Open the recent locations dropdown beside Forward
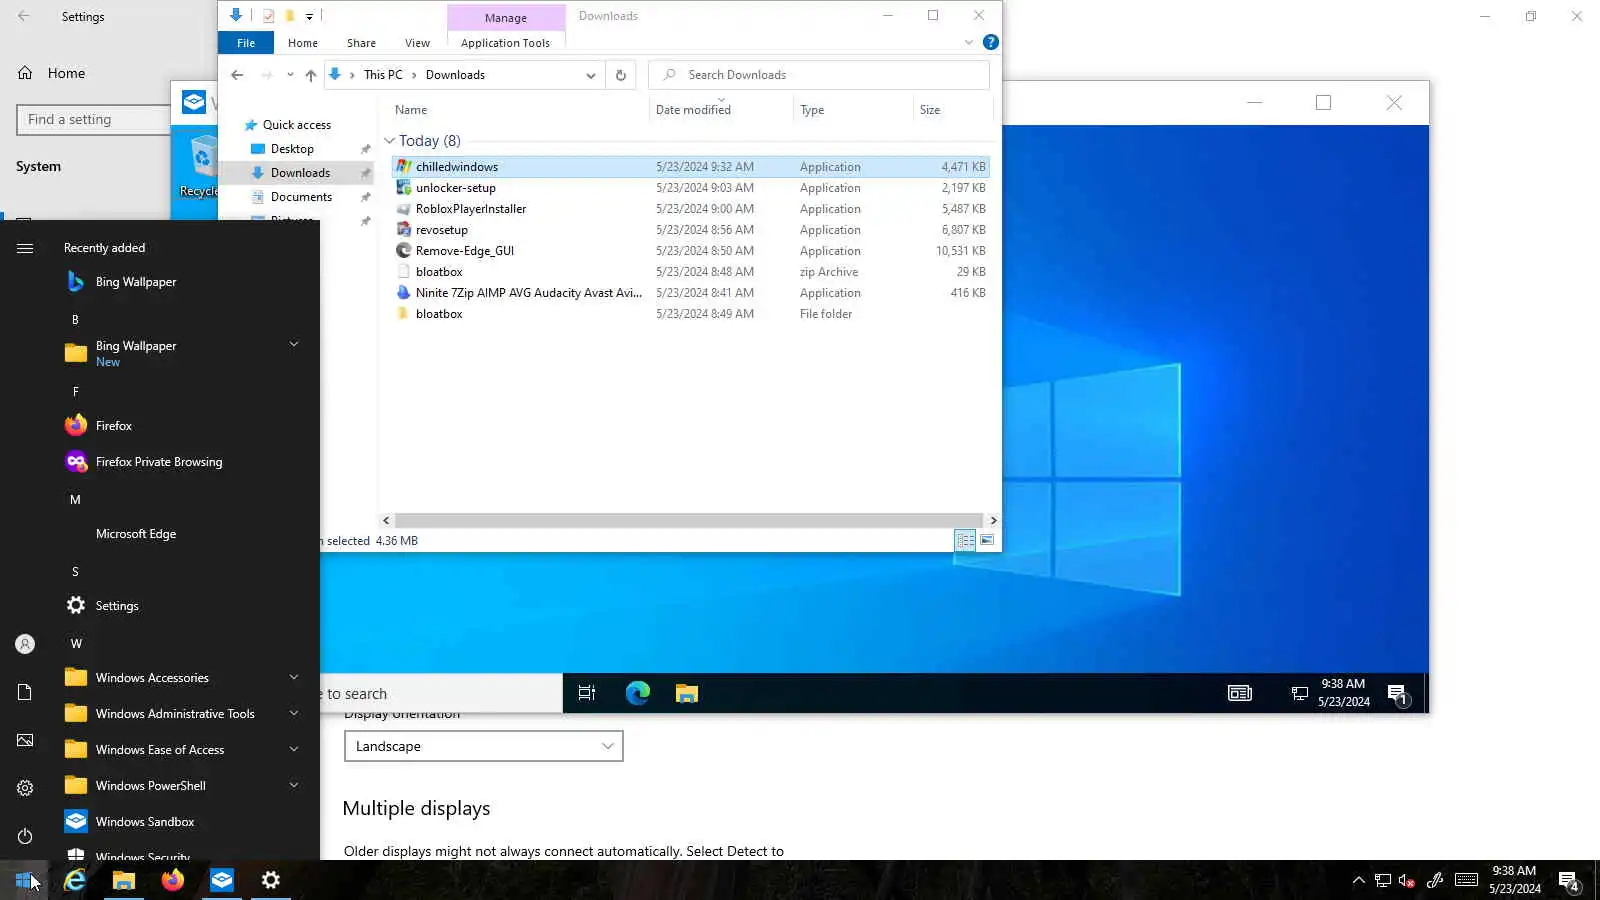Screen dimensions: 1600x900 point(290,75)
